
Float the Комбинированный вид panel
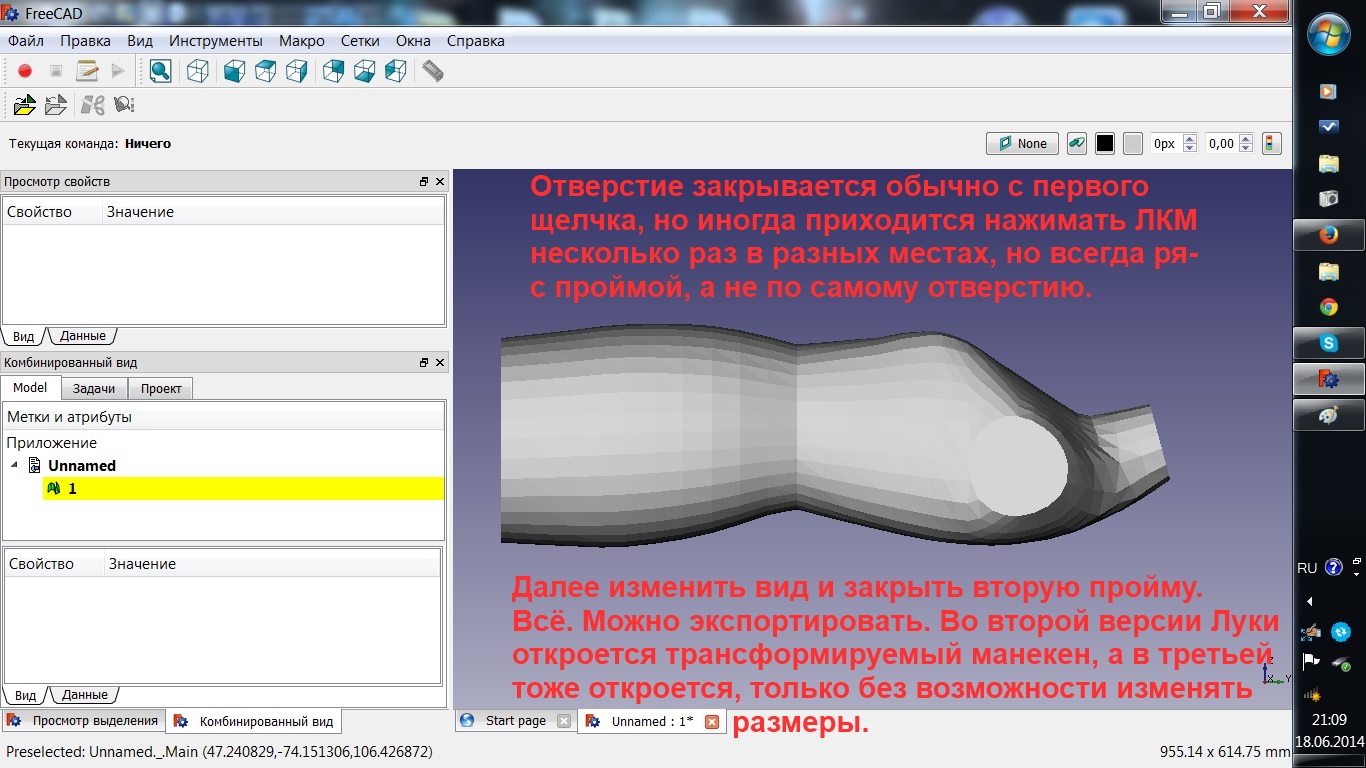pos(424,362)
